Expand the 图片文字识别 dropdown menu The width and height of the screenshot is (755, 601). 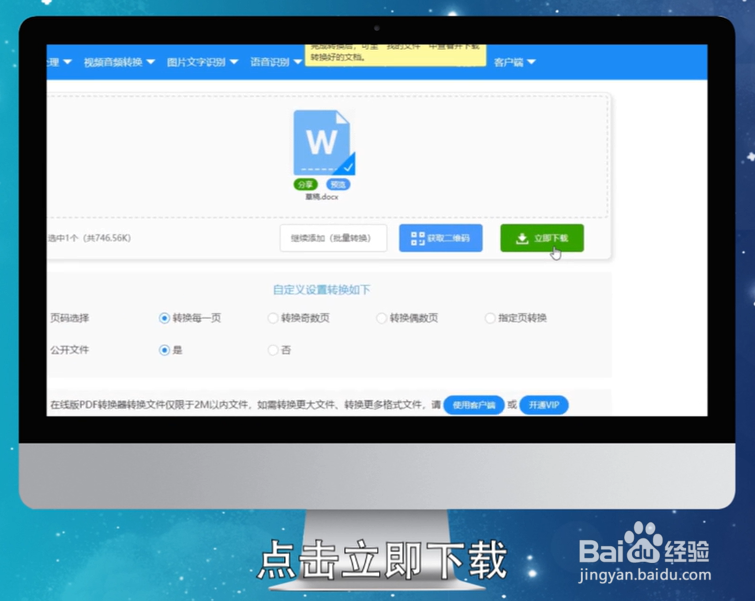(x=202, y=62)
